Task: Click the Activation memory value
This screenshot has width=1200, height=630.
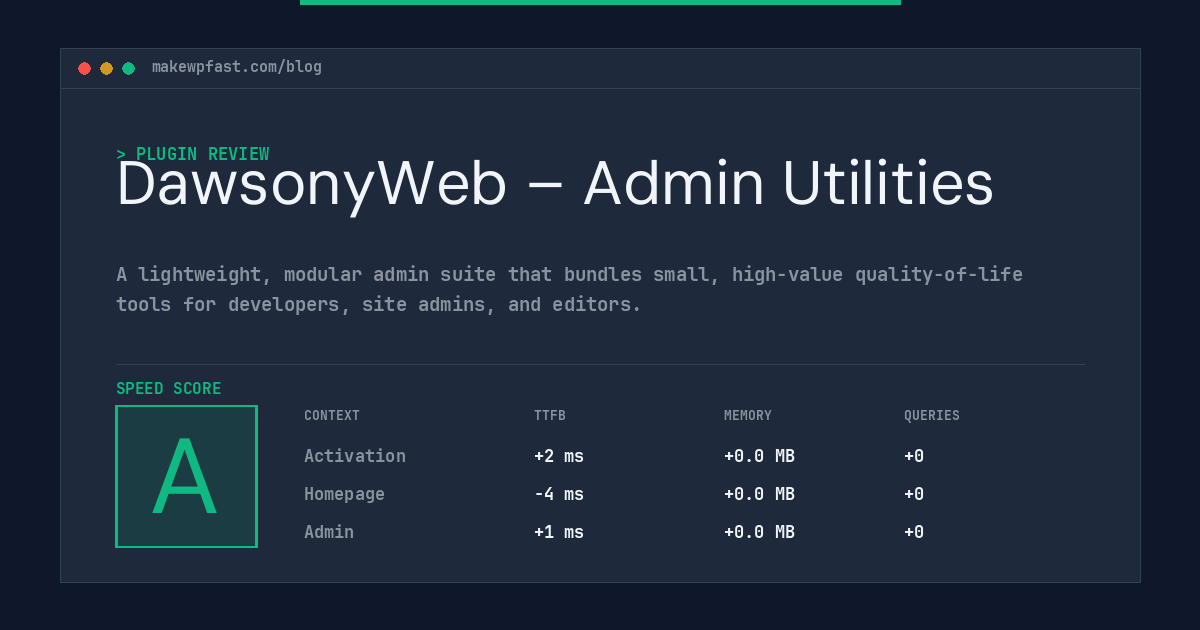Action: 759,456
